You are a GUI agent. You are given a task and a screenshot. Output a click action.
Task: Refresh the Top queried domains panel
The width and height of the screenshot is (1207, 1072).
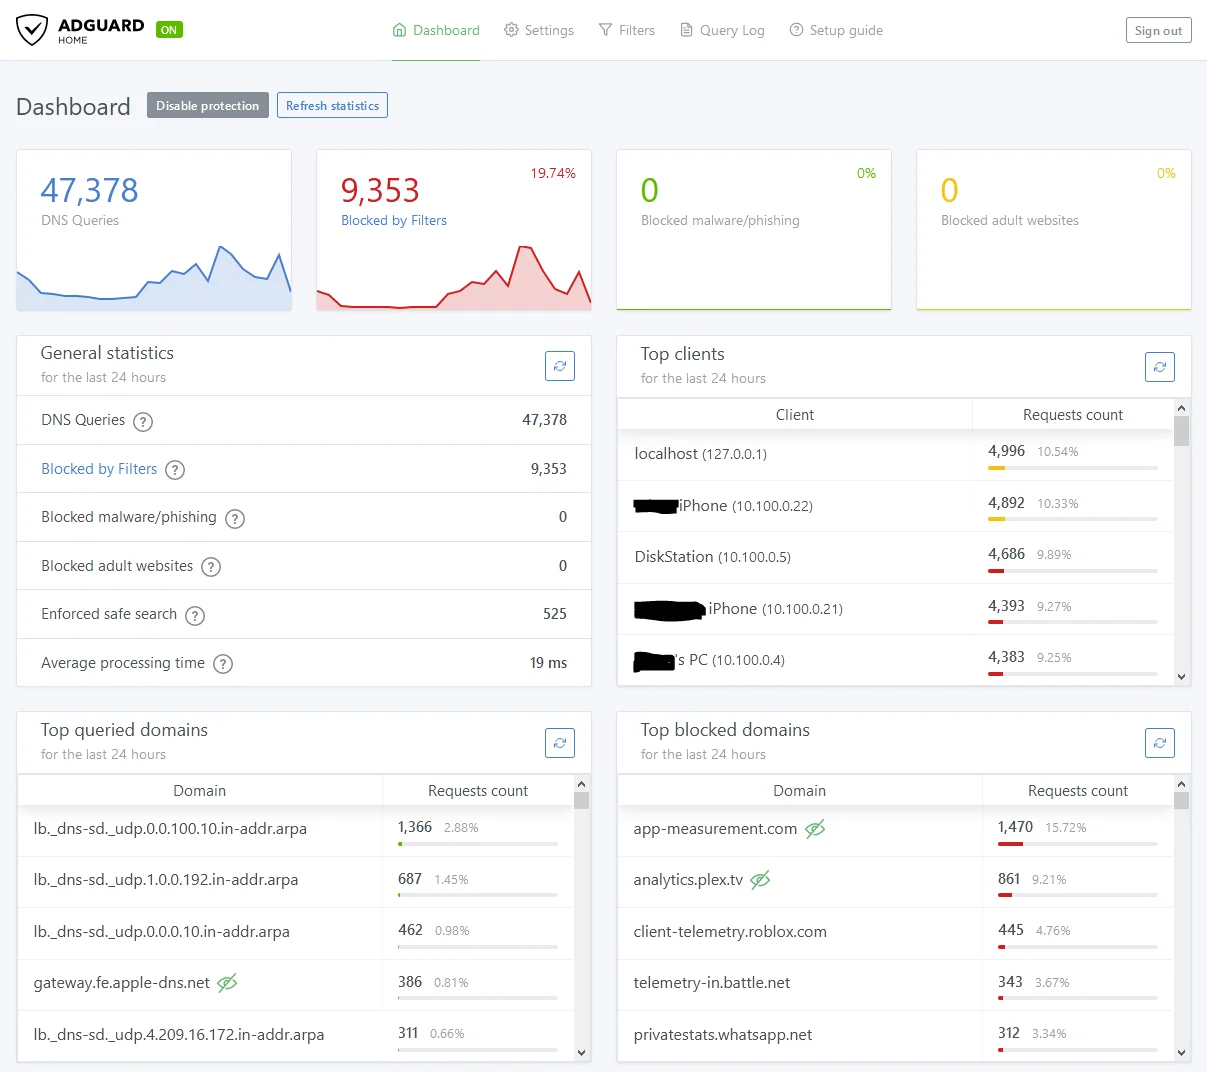tap(560, 743)
